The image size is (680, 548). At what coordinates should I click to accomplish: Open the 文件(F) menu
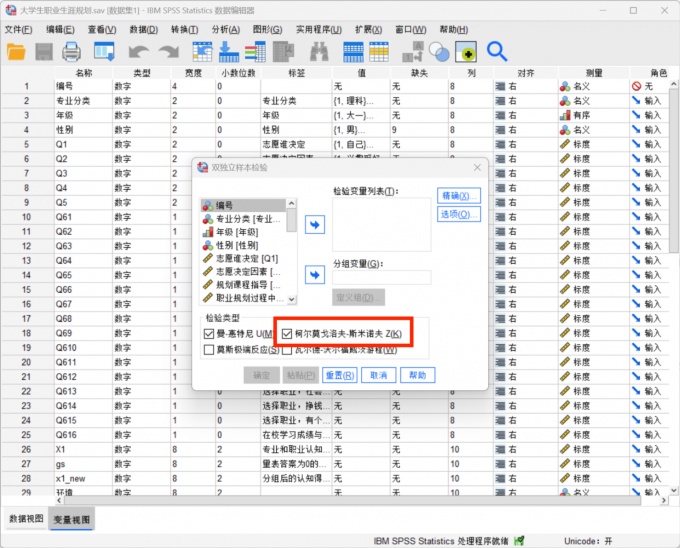18,29
